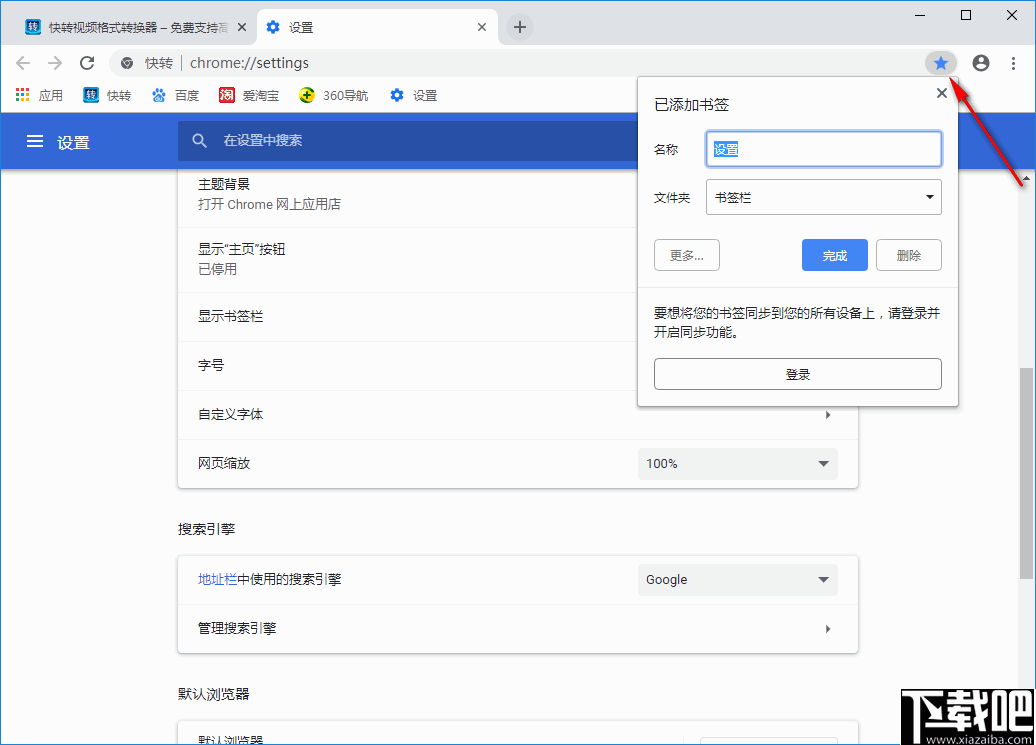Click the 完成 button to save the bookmark
The image size is (1036, 745).
834,255
